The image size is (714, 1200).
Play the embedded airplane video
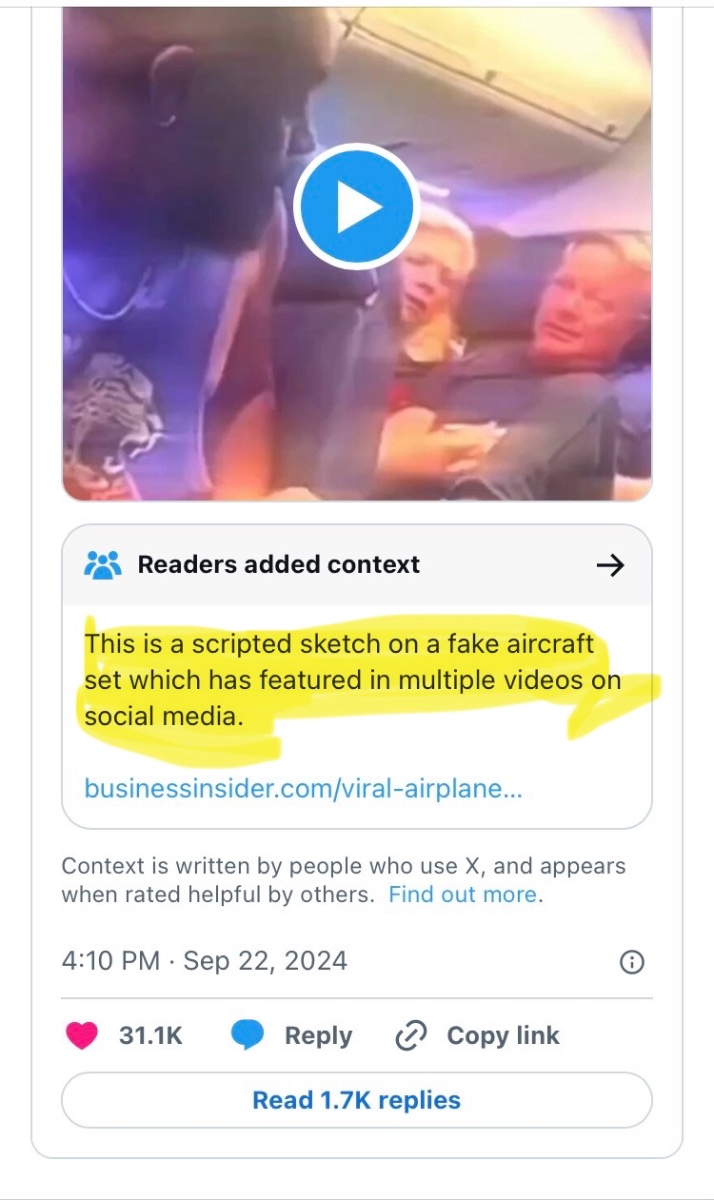tap(356, 207)
